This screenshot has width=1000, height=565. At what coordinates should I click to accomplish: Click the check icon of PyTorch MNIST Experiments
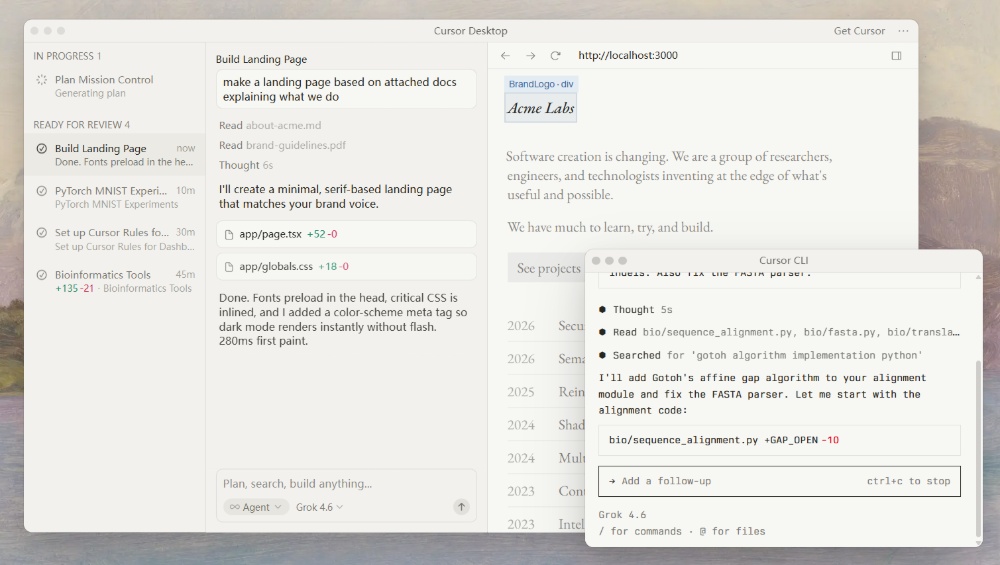(x=41, y=191)
